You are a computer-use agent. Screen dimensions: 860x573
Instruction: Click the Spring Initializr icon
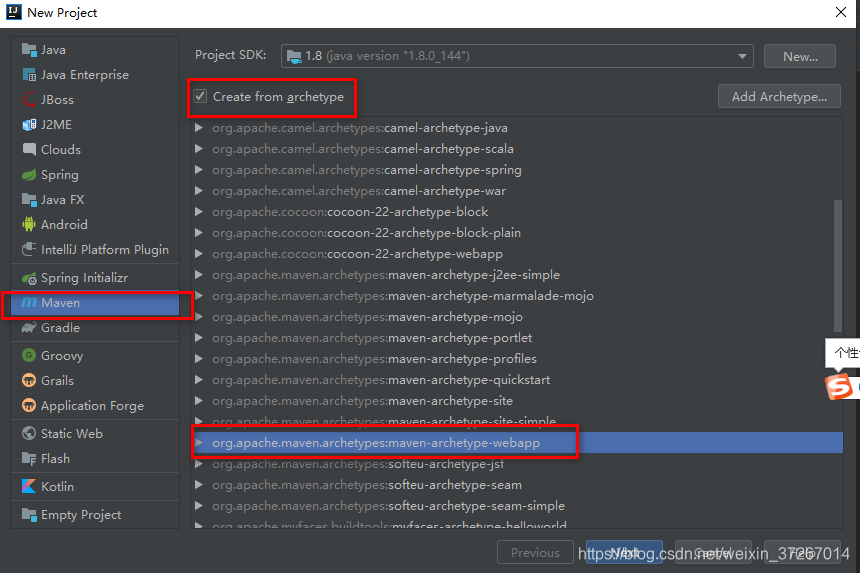(29, 279)
